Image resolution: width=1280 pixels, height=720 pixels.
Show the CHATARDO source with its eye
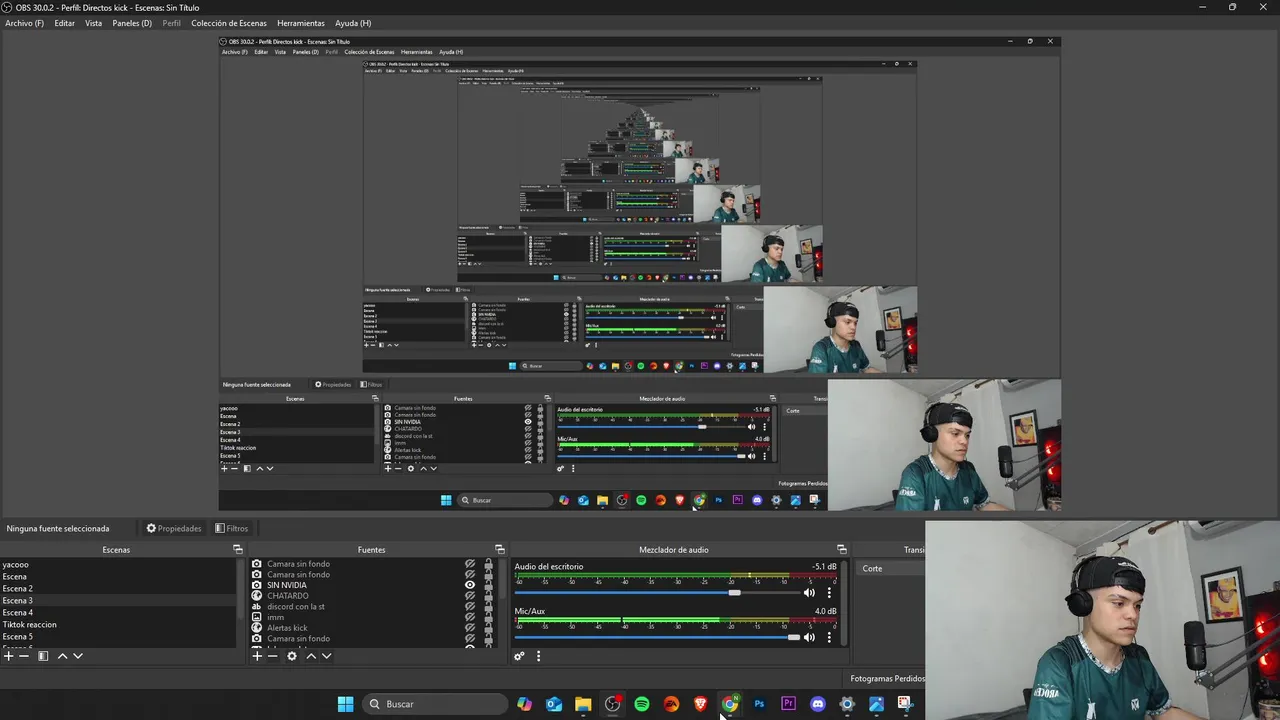point(470,596)
